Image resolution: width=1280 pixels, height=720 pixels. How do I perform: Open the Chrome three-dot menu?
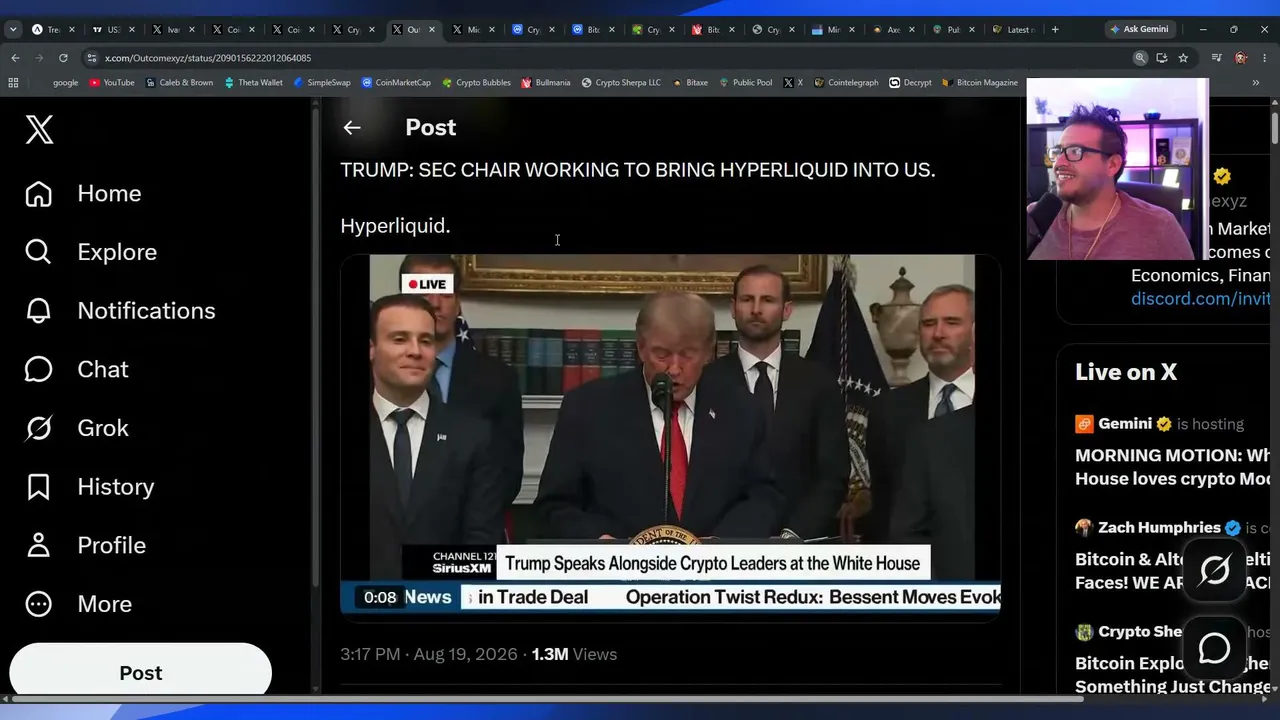coord(1265,58)
